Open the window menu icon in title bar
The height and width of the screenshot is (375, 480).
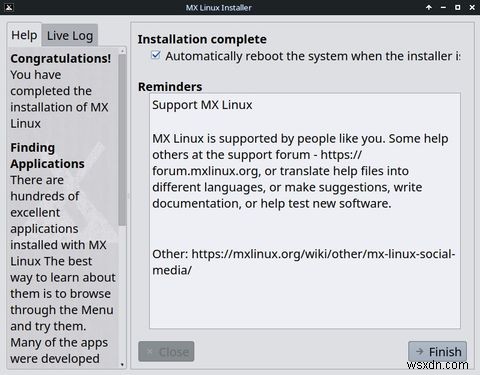click(x=9, y=7)
